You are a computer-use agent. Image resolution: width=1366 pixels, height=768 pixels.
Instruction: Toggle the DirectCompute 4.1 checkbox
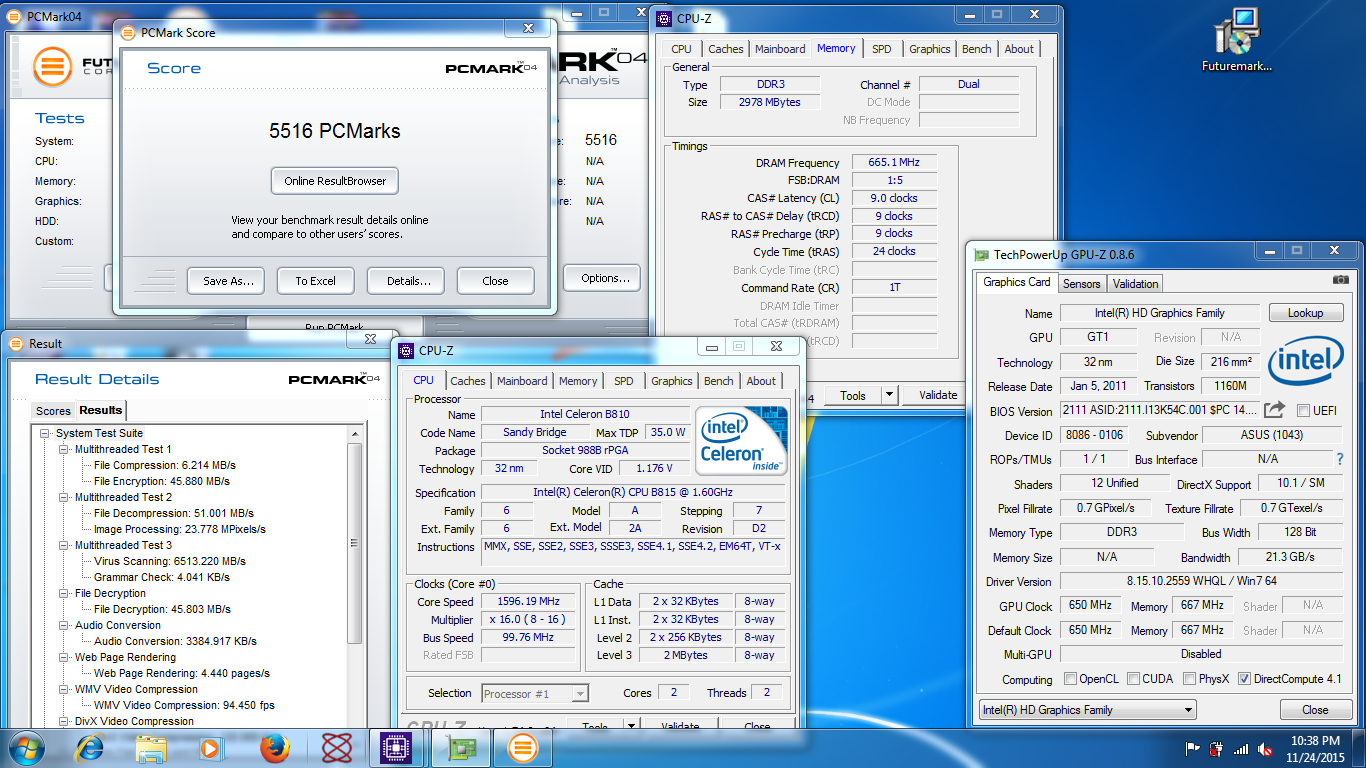1244,679
